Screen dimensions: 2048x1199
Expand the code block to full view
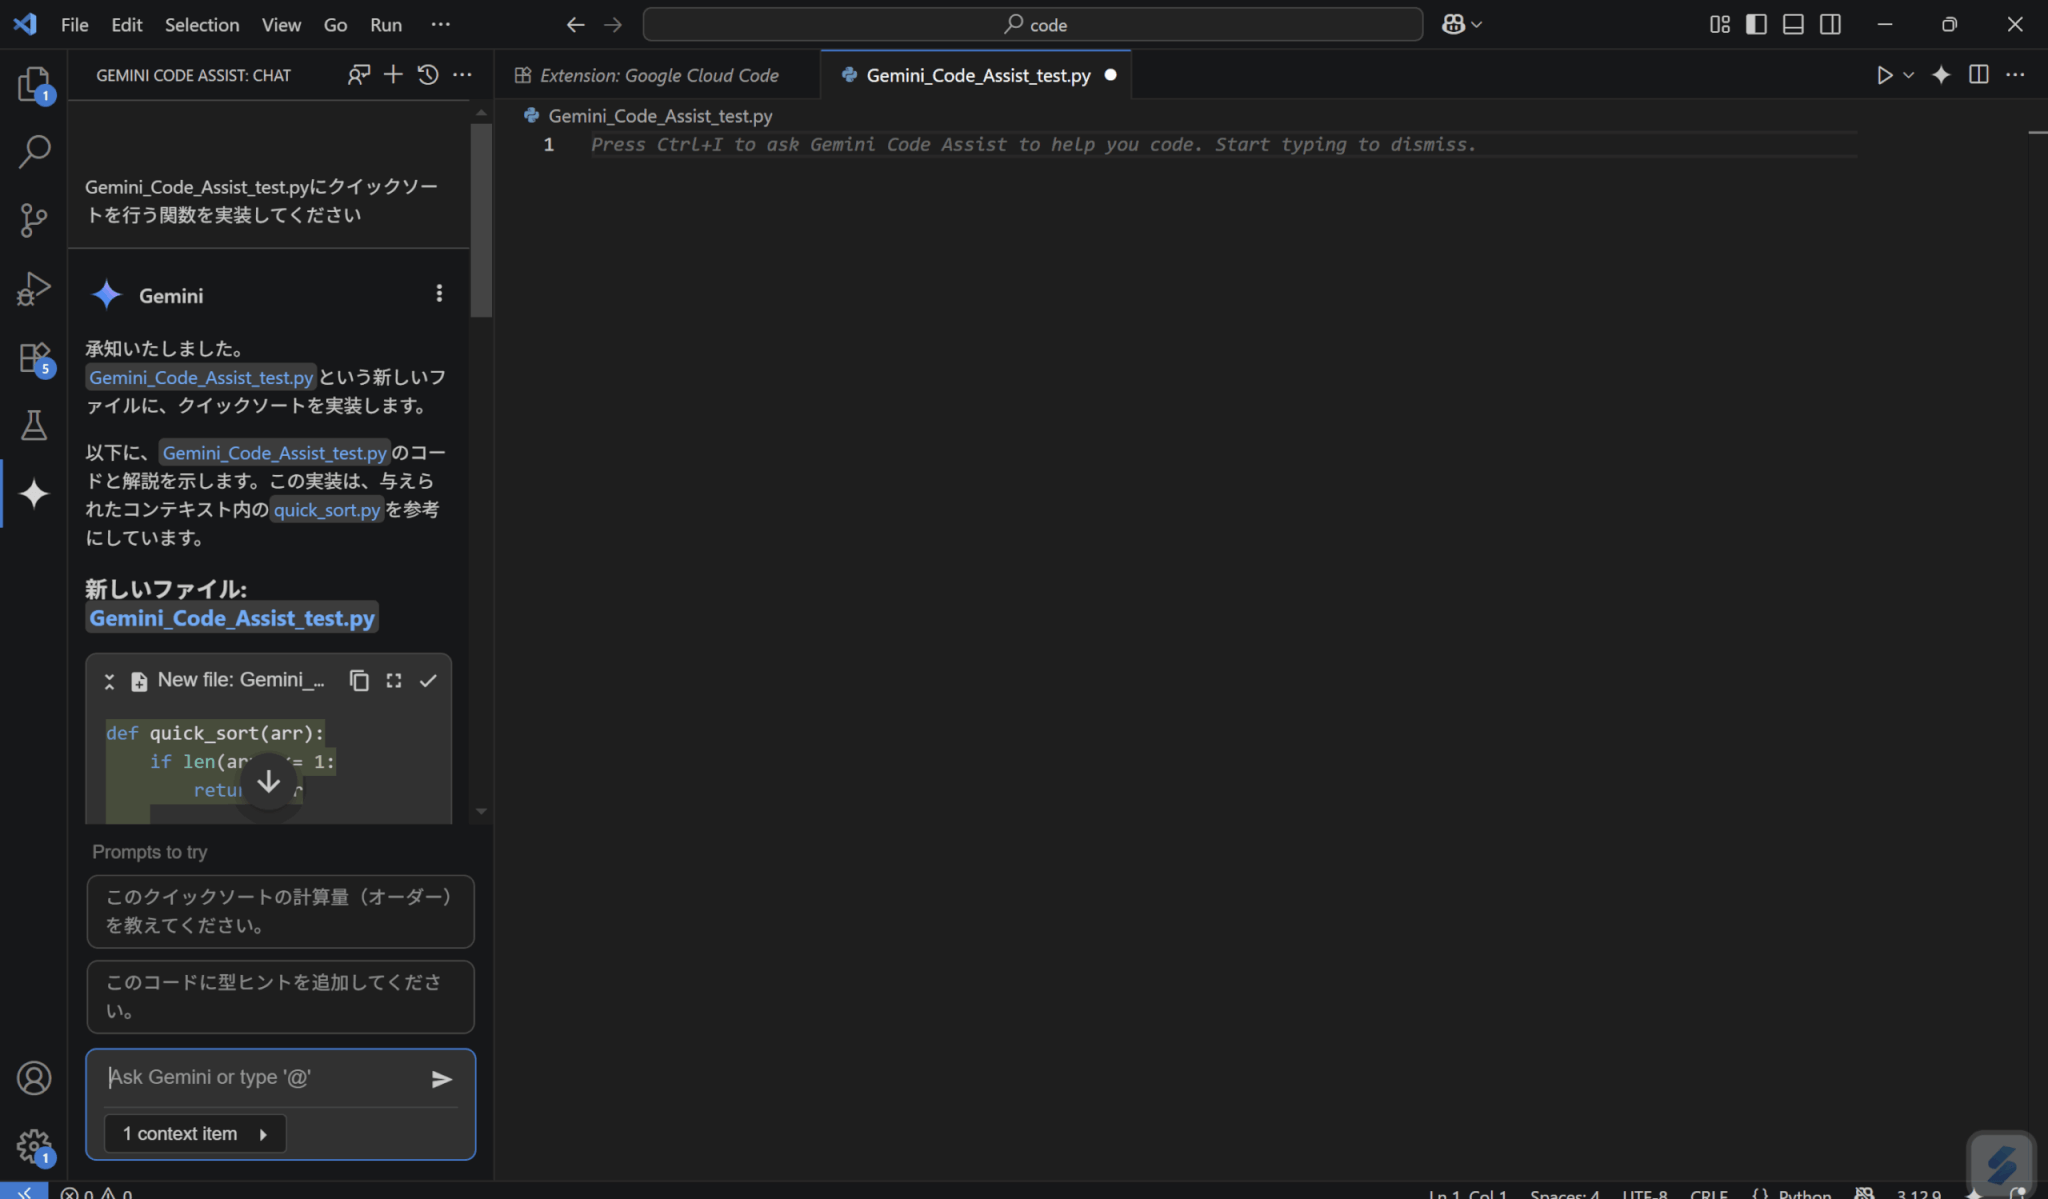[394, 680]
